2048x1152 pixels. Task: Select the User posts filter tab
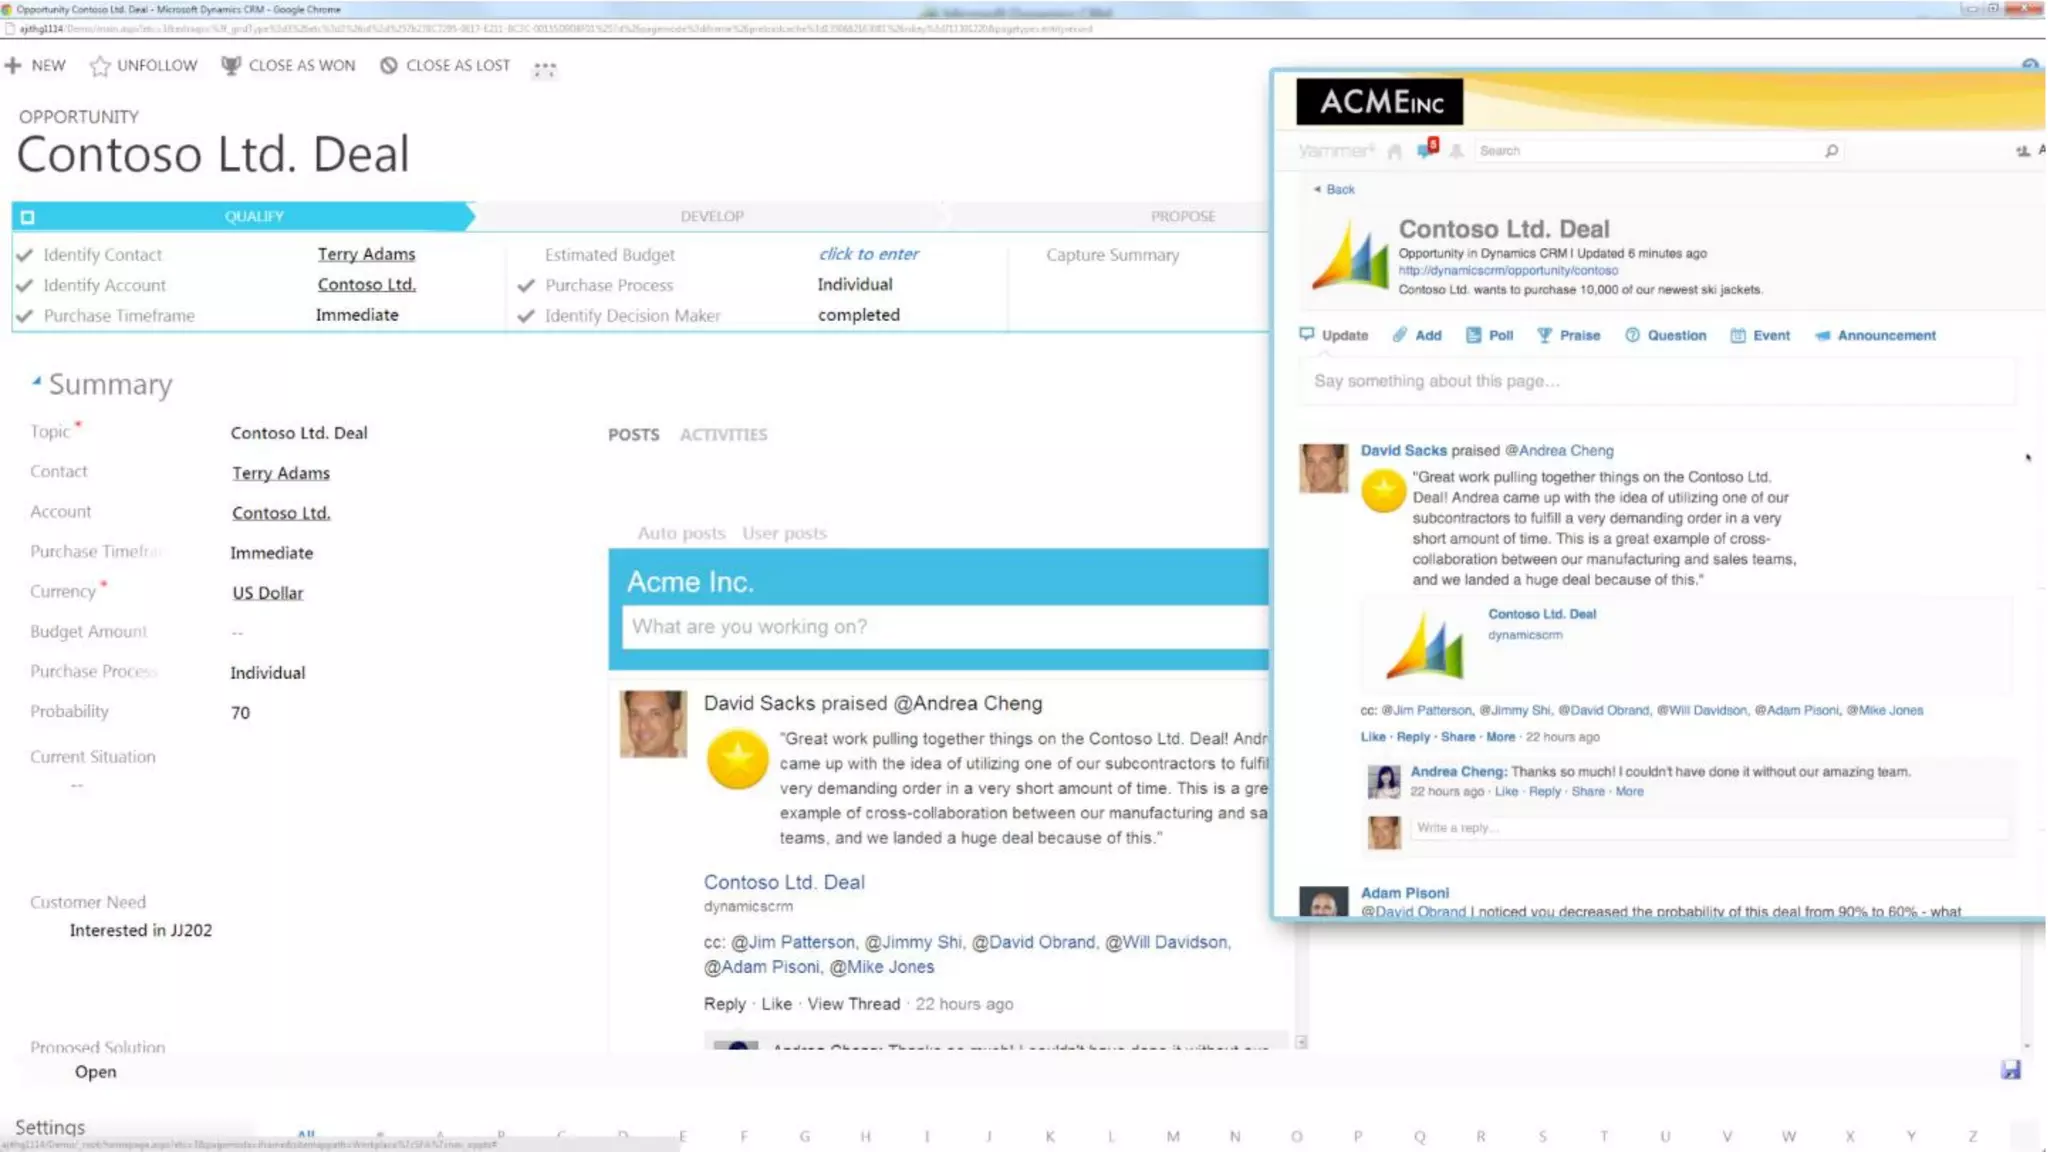(x=784, y=533)
